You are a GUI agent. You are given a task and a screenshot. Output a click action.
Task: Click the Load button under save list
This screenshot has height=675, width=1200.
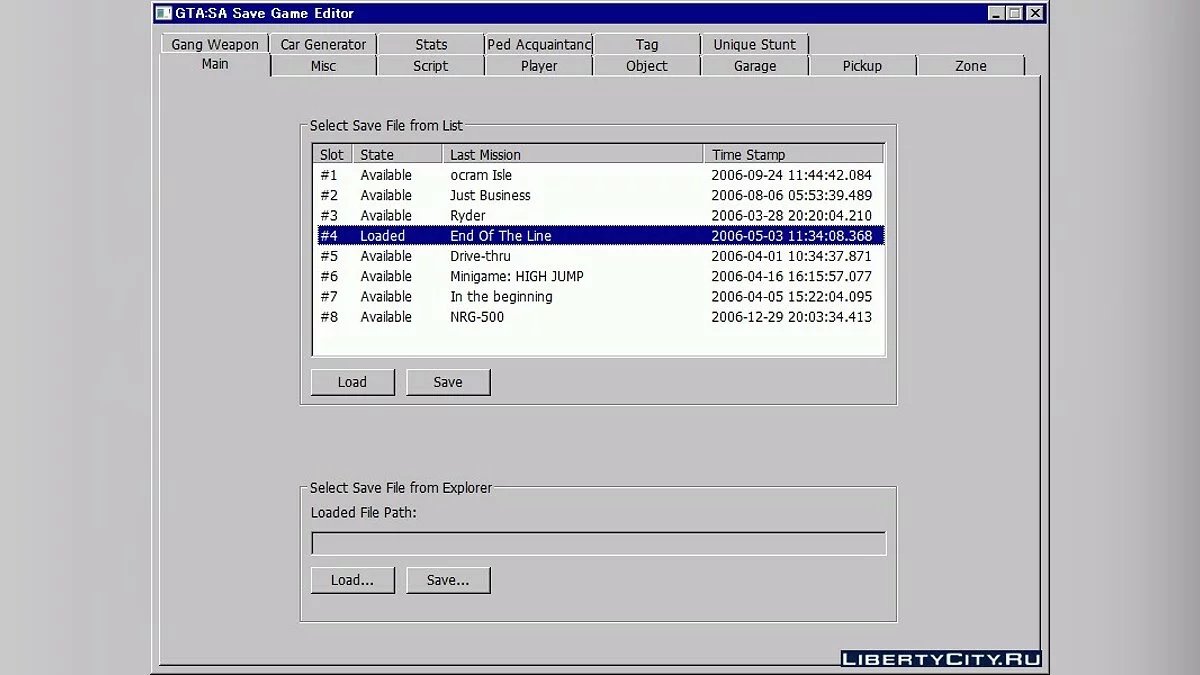(x=352, y=382)
